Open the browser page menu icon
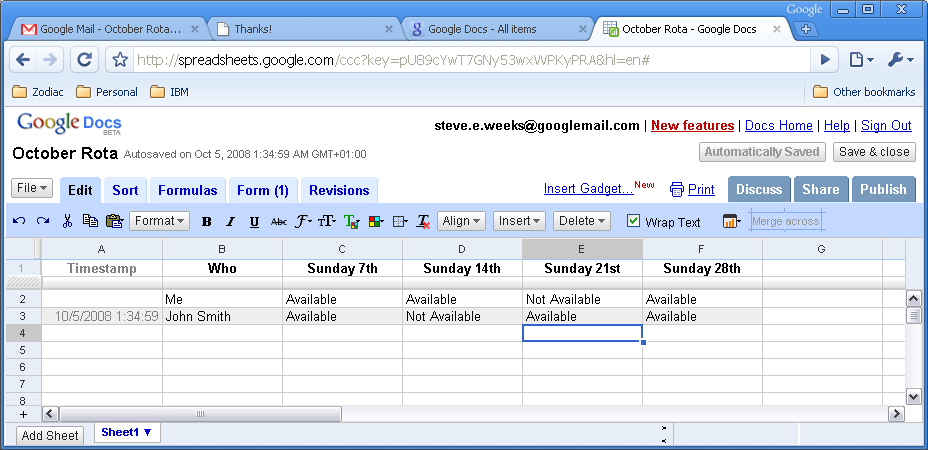The width and height of the screenshot is (928, 450). 862,60
